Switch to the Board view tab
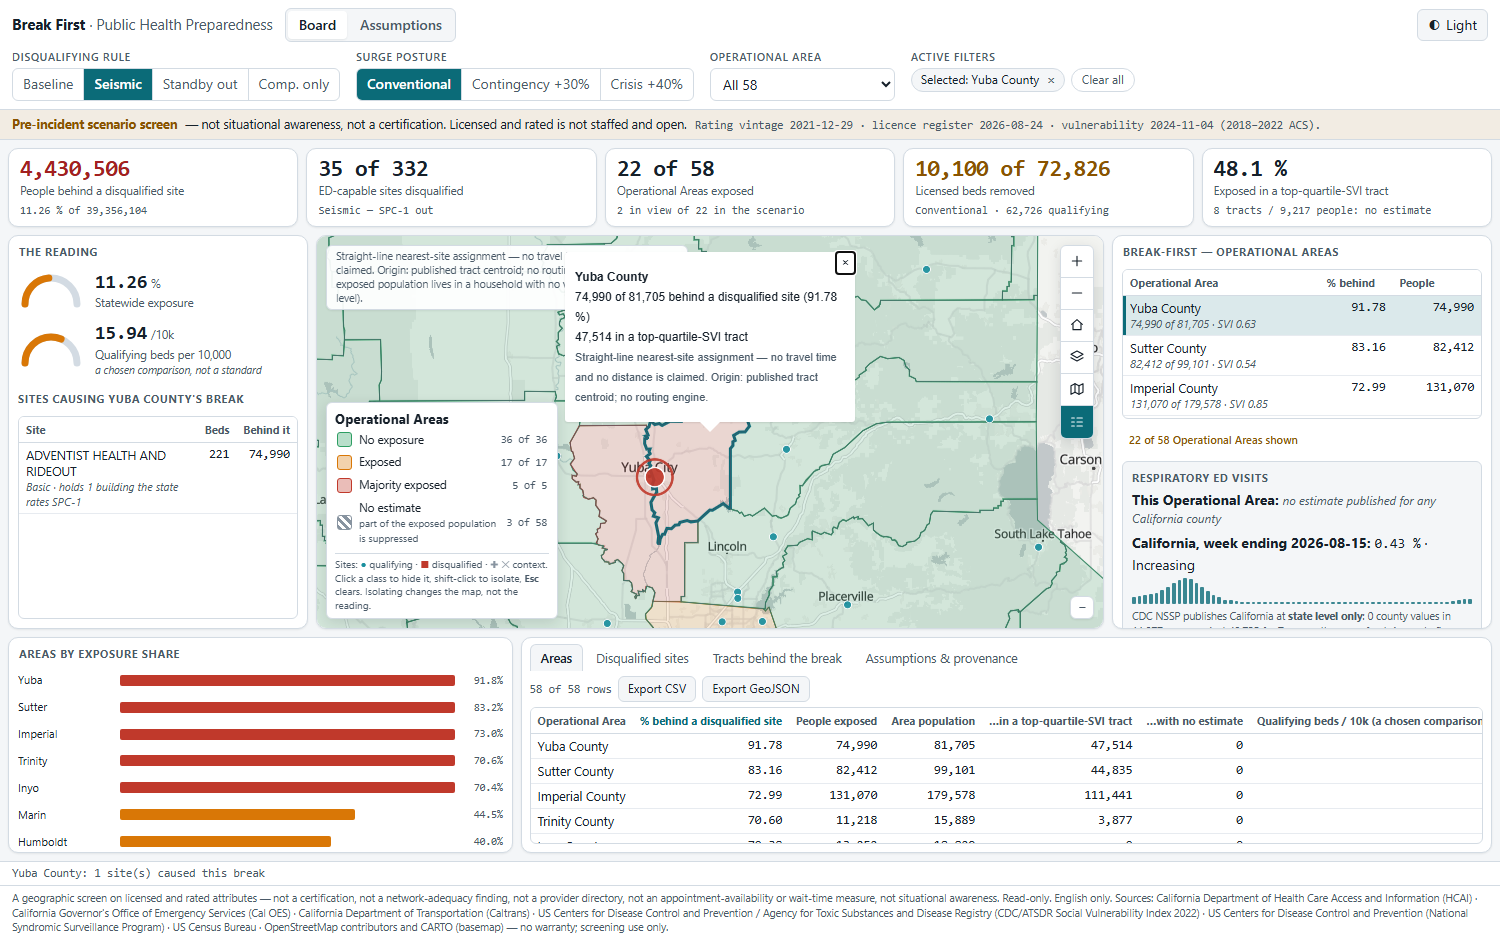Viewport: 1500px width, 940px height. (x=317, y=25)
